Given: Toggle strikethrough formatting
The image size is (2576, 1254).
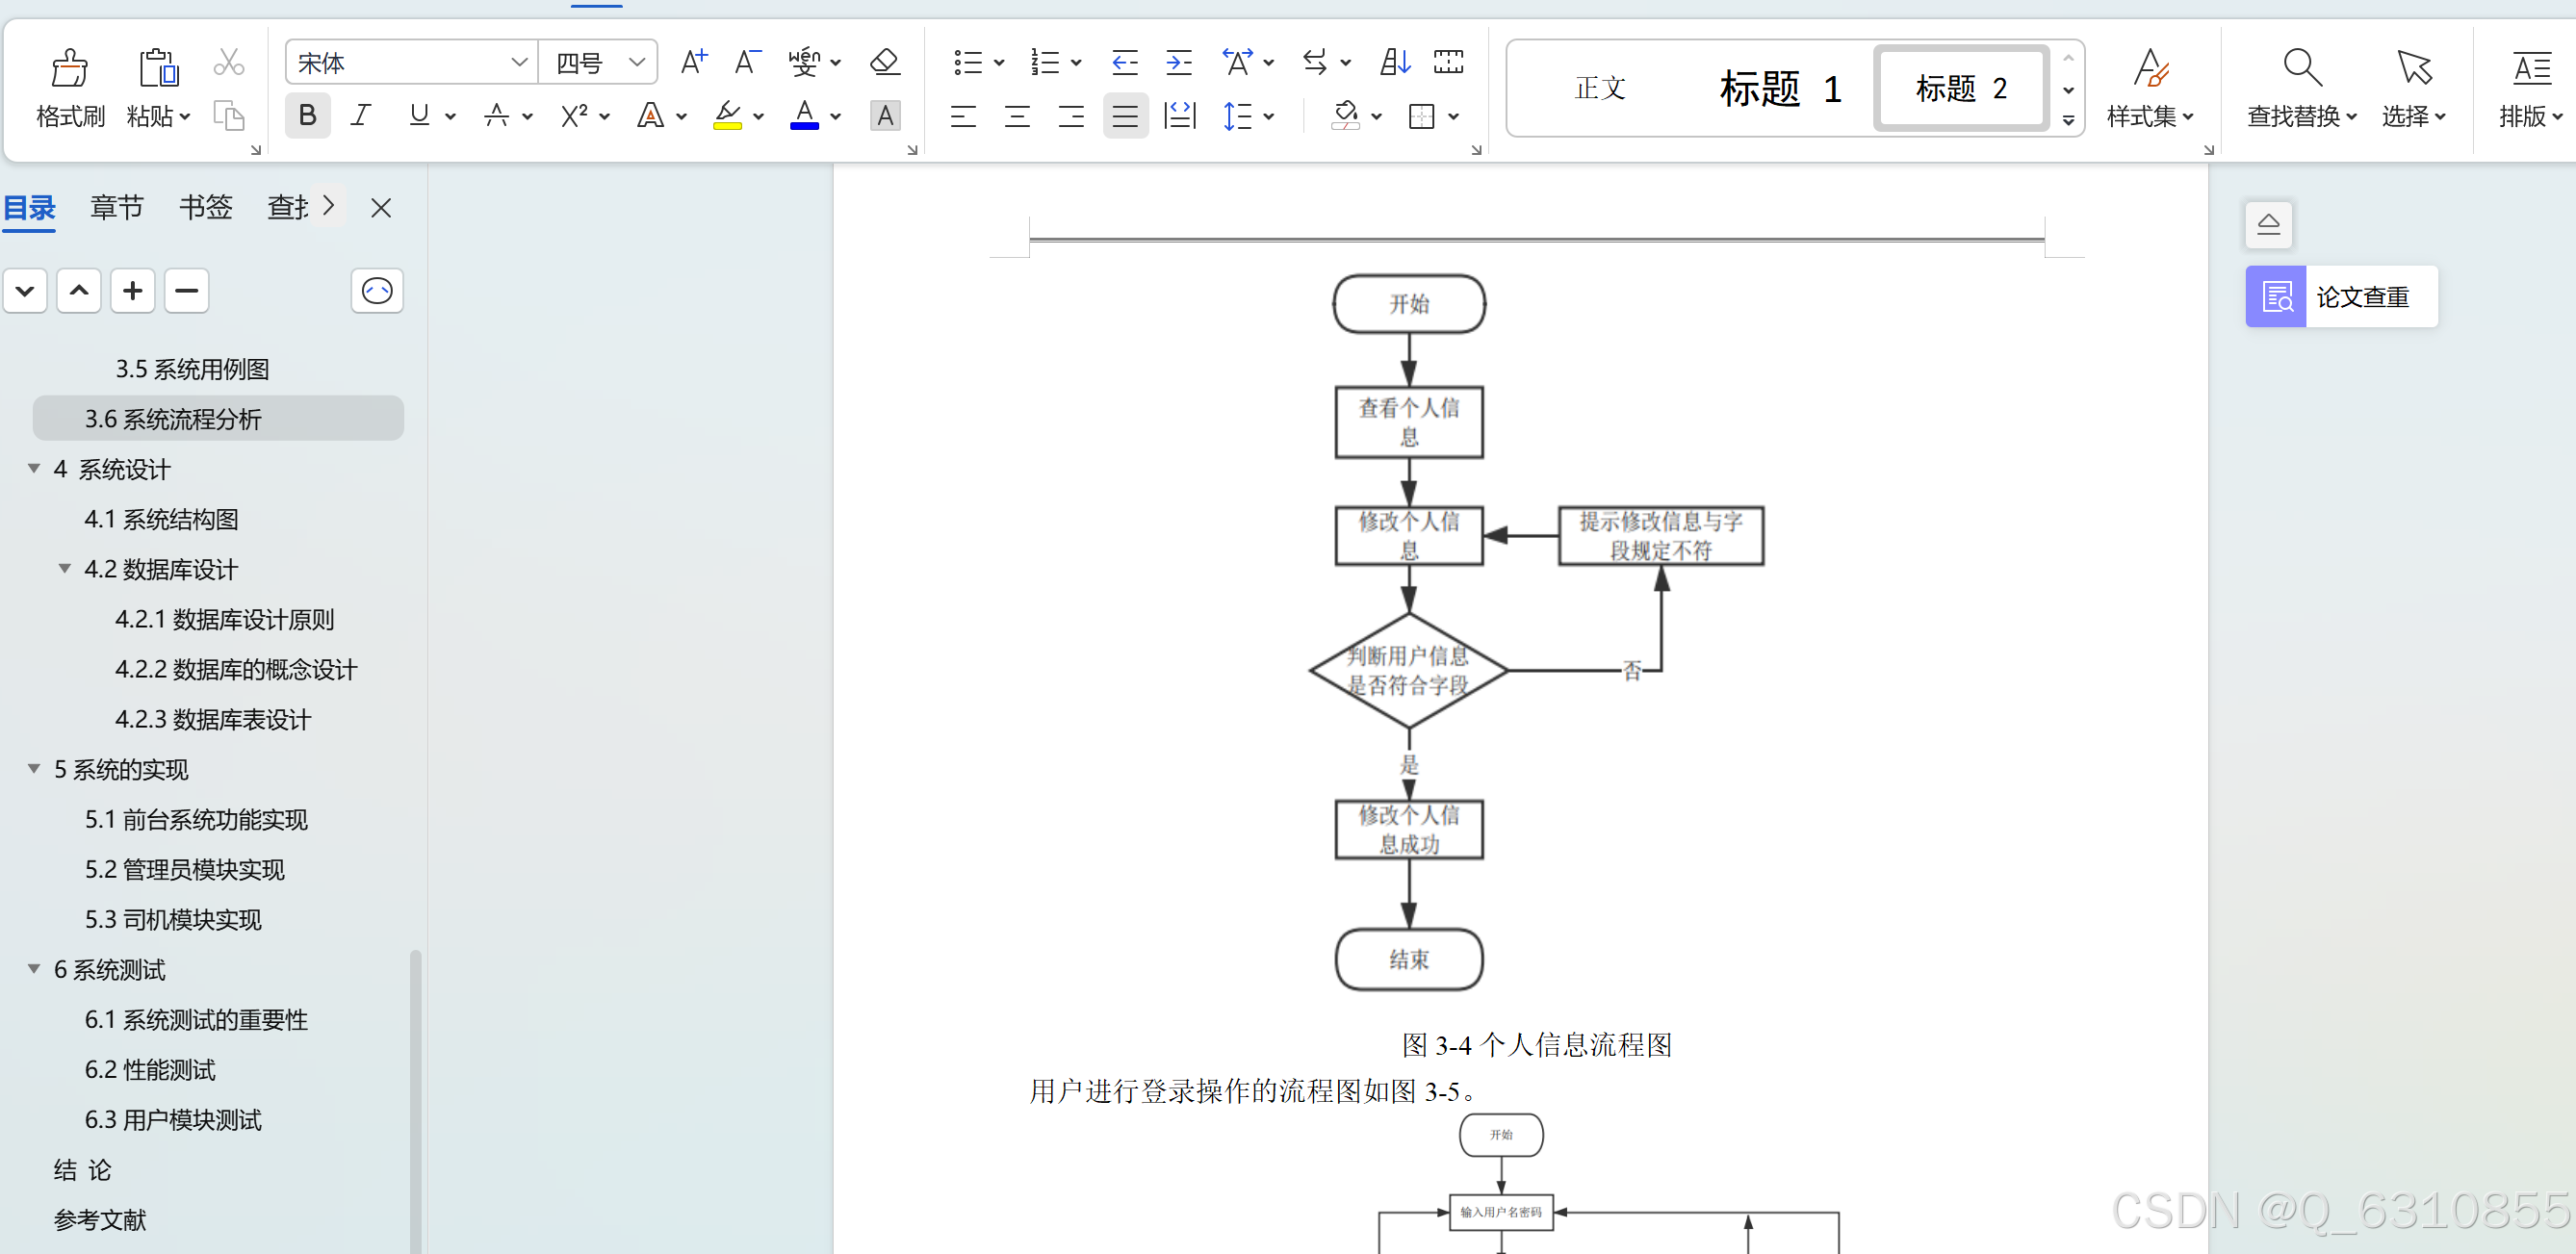Looking at the screenshot, I should (496, 116).
